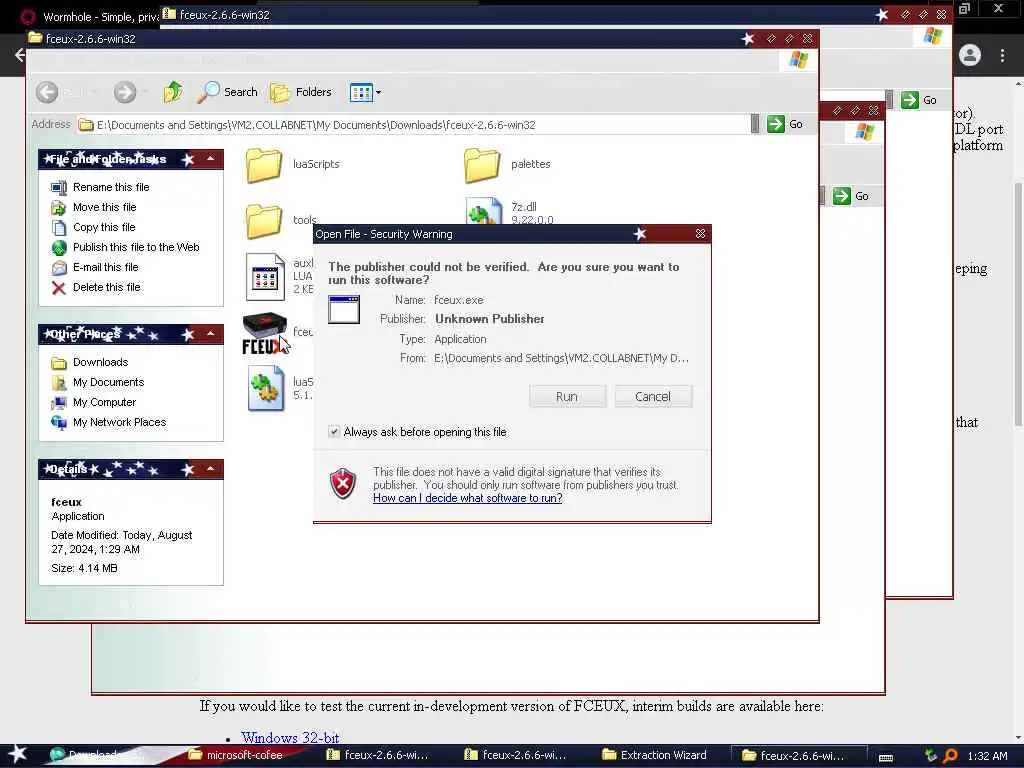Click Go in the middle Explorer window
This screenshot has height=768, width=1024.
coord(852,196)
